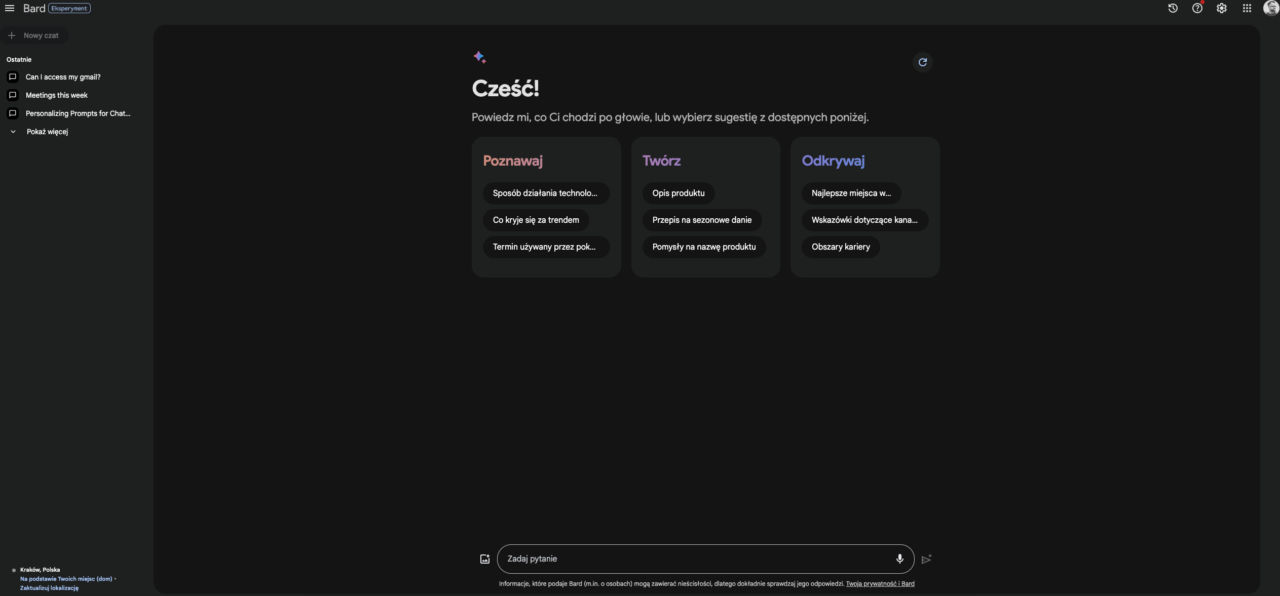
Task: Activate the microphone voice input
Action: [x=899, y=559]
